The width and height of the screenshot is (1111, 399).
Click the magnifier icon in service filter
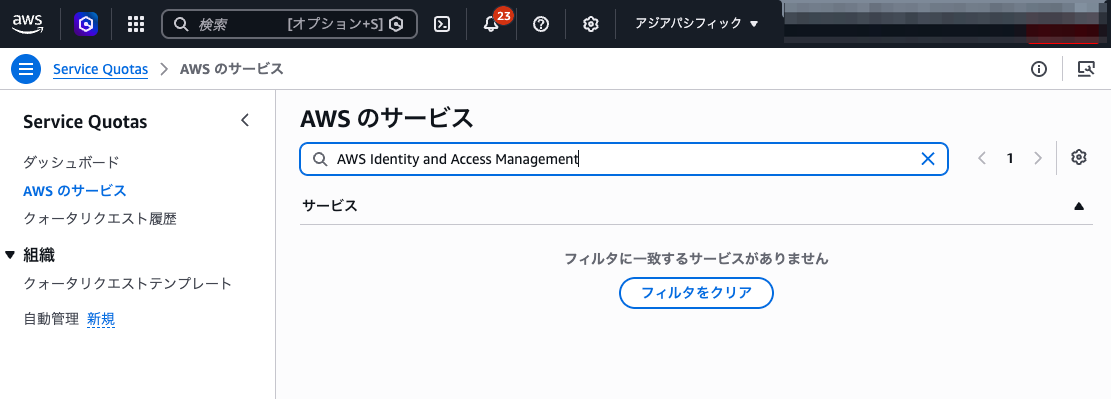pos(320,159)
